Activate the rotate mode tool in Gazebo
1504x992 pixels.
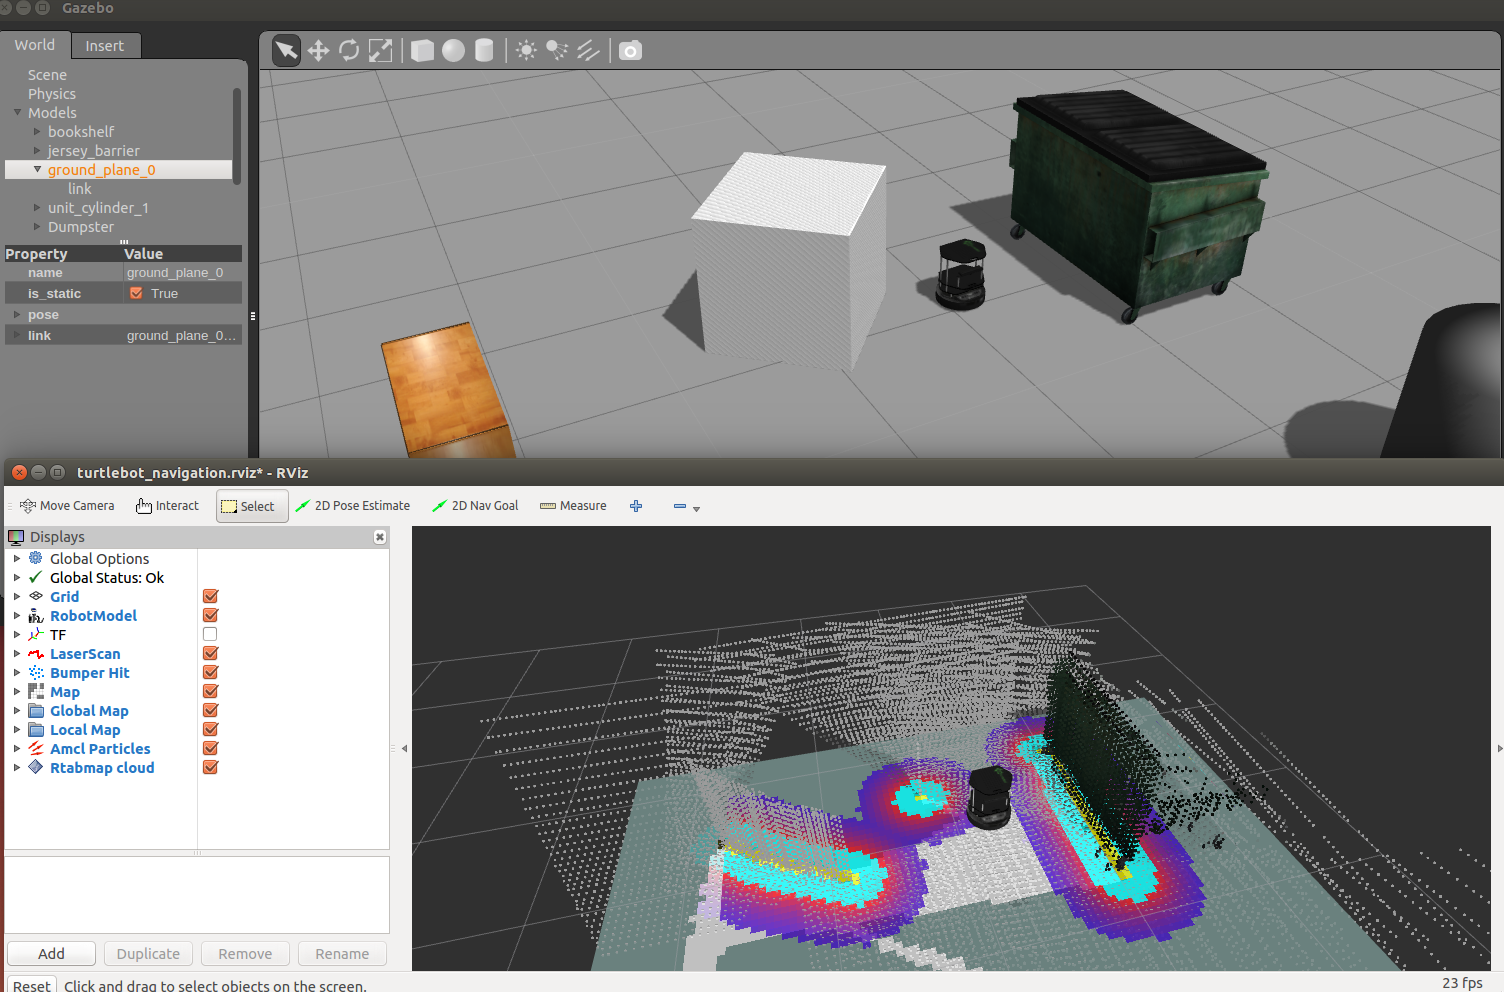[349, 50]
